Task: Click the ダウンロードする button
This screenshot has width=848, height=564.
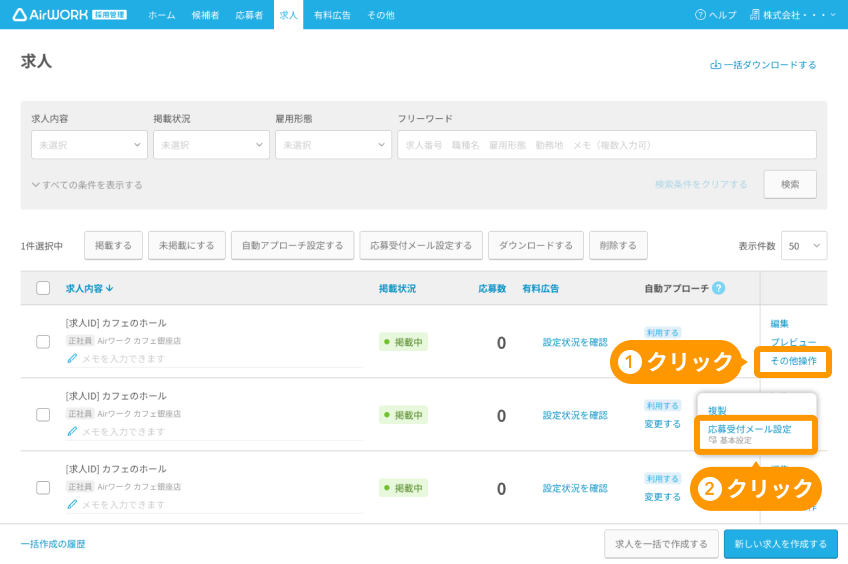Action: point(535,245)
